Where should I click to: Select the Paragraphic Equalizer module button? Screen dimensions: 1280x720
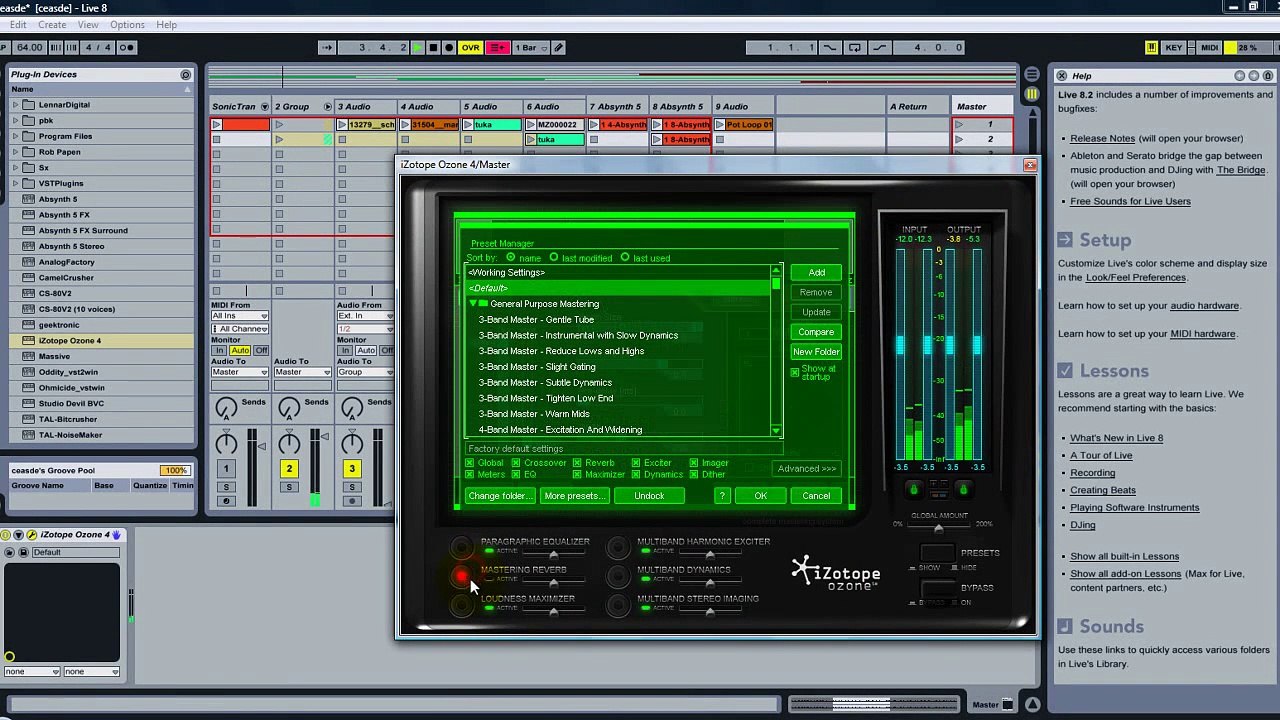click(x=461, y=547)
